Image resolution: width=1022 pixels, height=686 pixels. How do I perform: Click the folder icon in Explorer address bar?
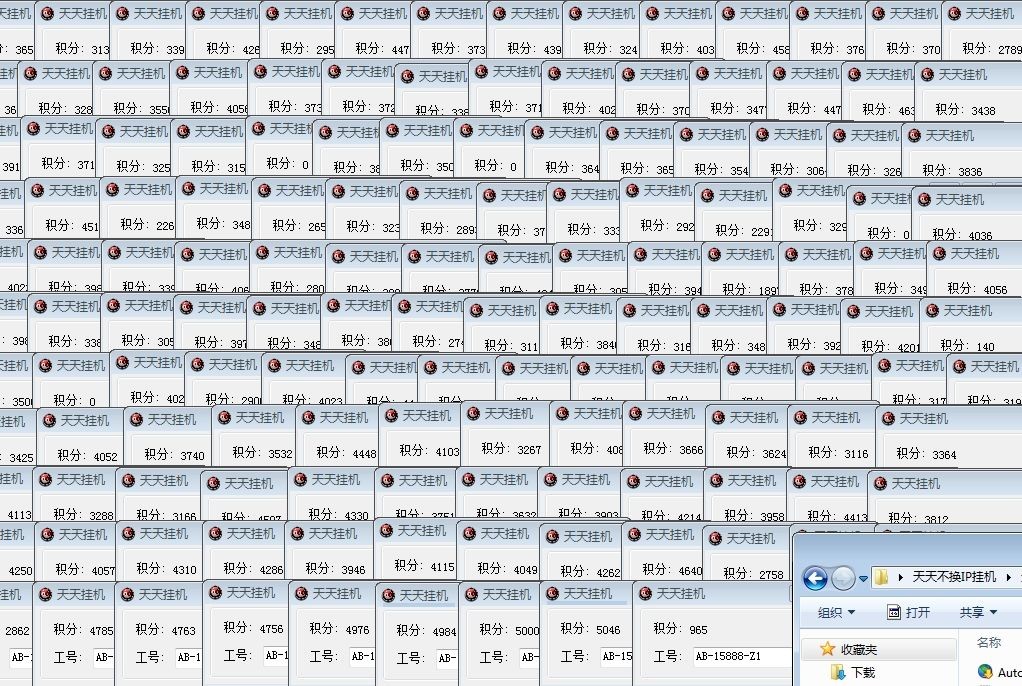[881, 577]
